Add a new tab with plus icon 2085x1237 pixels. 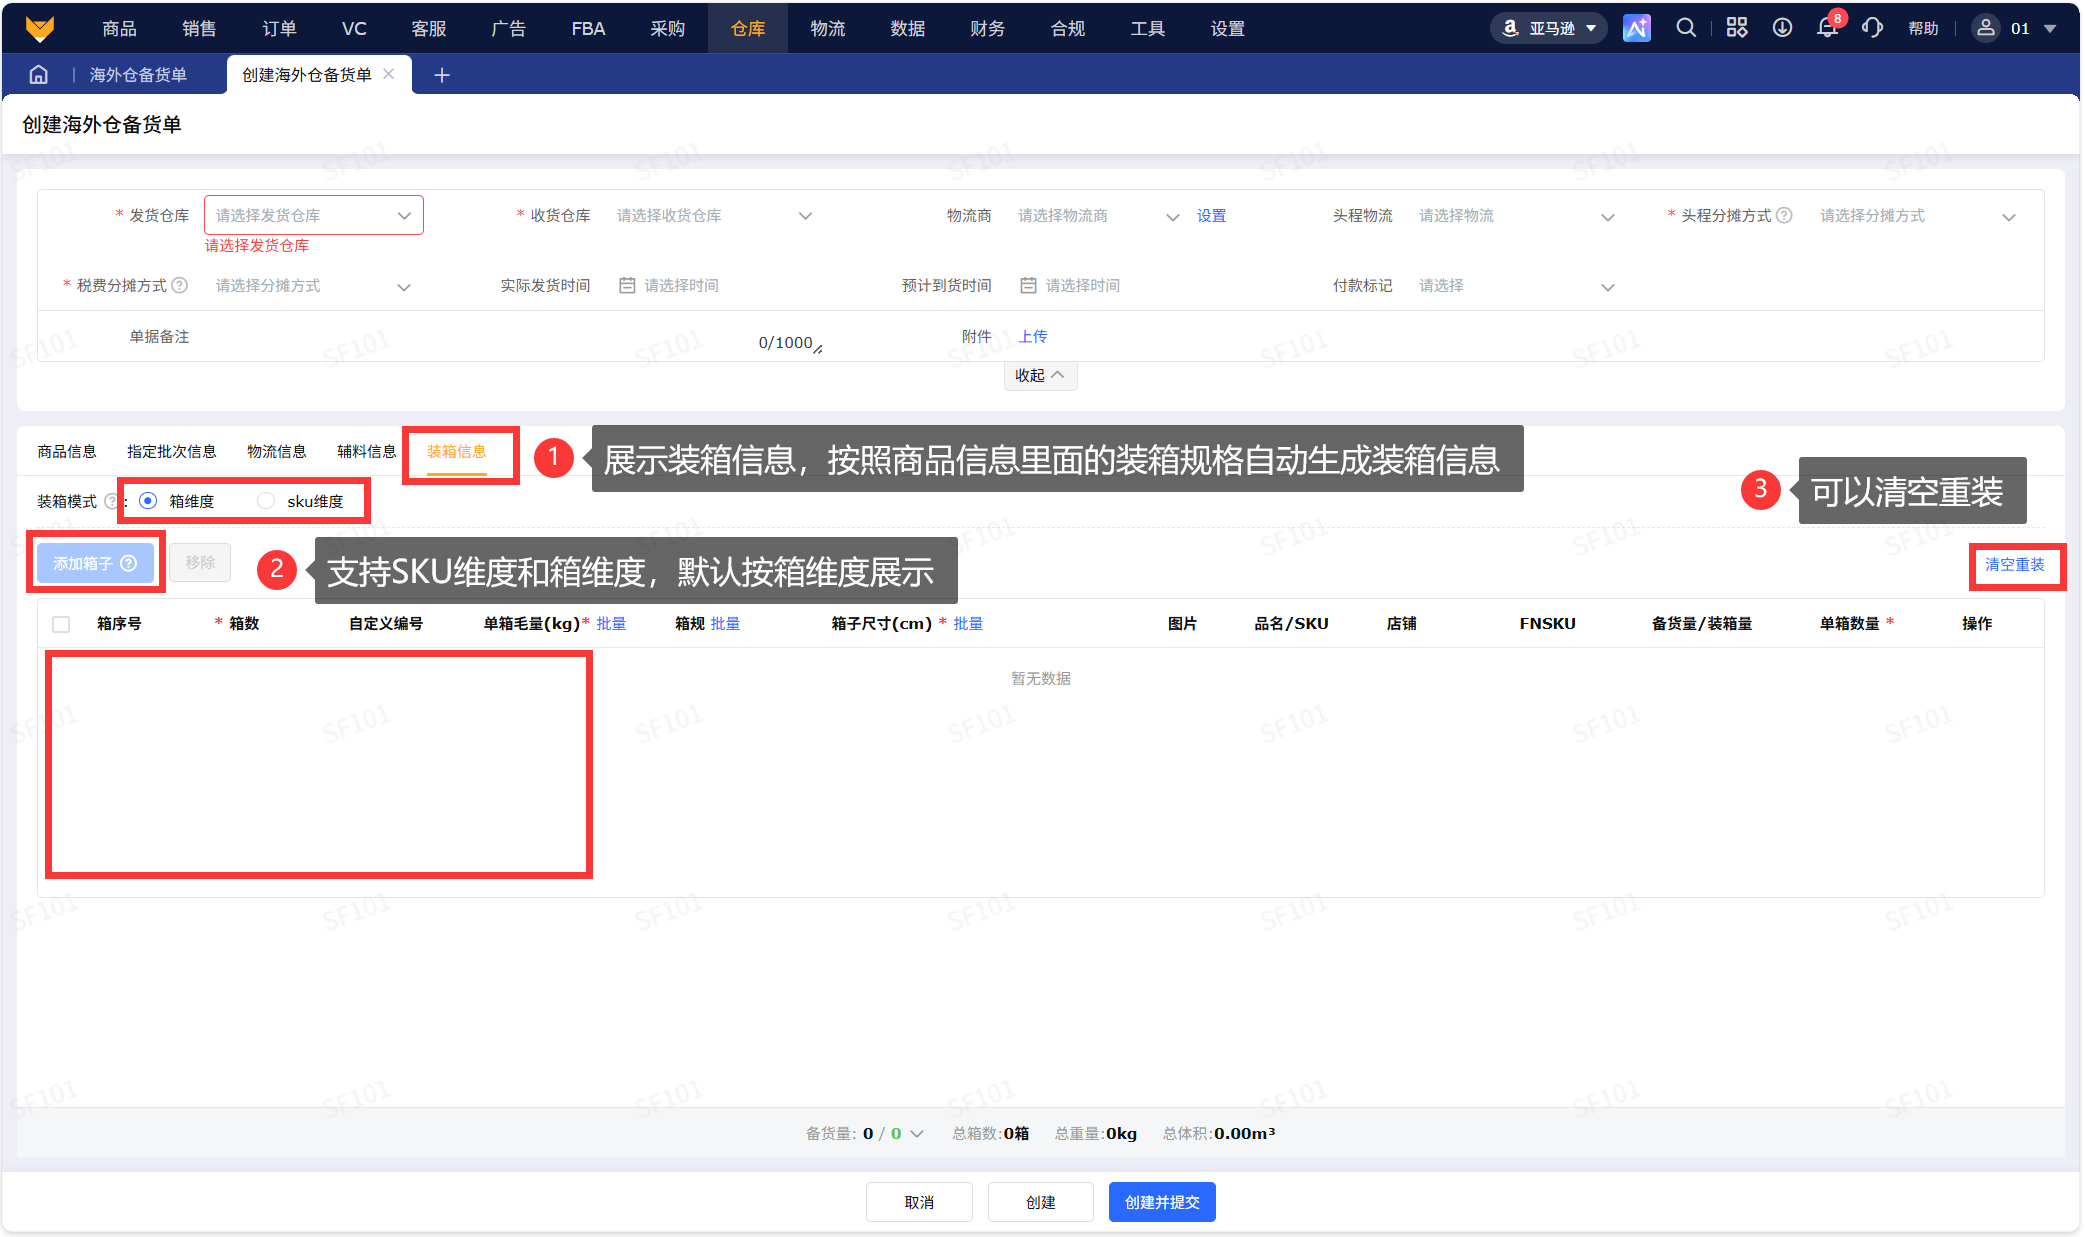(x=442, y=75)
